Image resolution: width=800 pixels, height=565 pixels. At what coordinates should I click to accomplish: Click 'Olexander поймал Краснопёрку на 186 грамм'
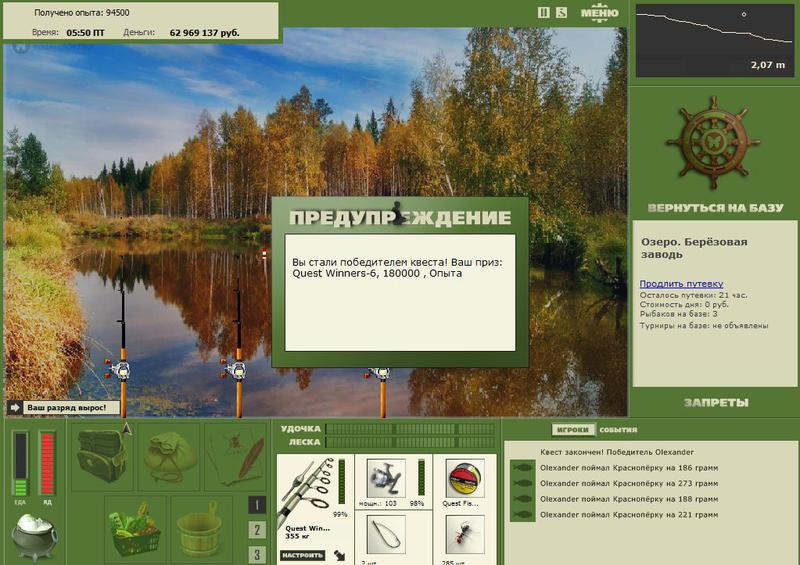[629, 468]
